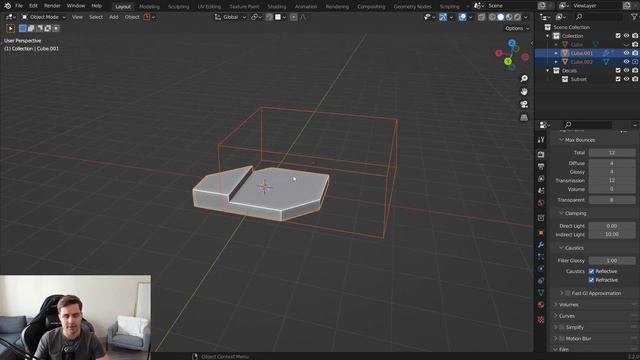Click the green Y axis on gizmo
The width and height of the screenshot is (640, 360).
pyautogui.click(x=508, y=61)
